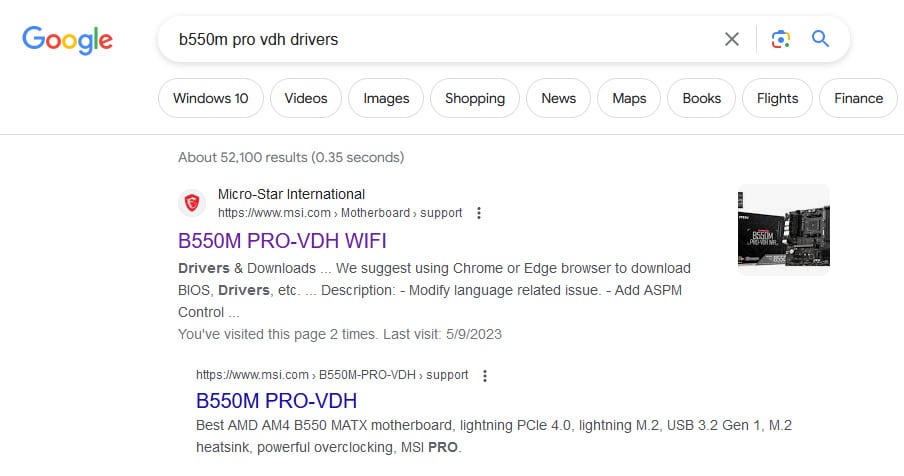Viewport: 904px width, 476px height.
Task: Switch to Images results
Action: coord(386,98)
